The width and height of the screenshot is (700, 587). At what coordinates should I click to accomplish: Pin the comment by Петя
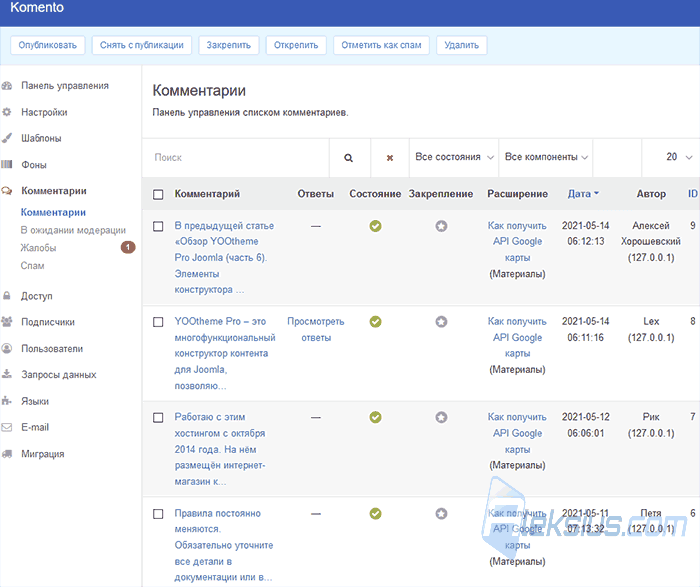442,514
